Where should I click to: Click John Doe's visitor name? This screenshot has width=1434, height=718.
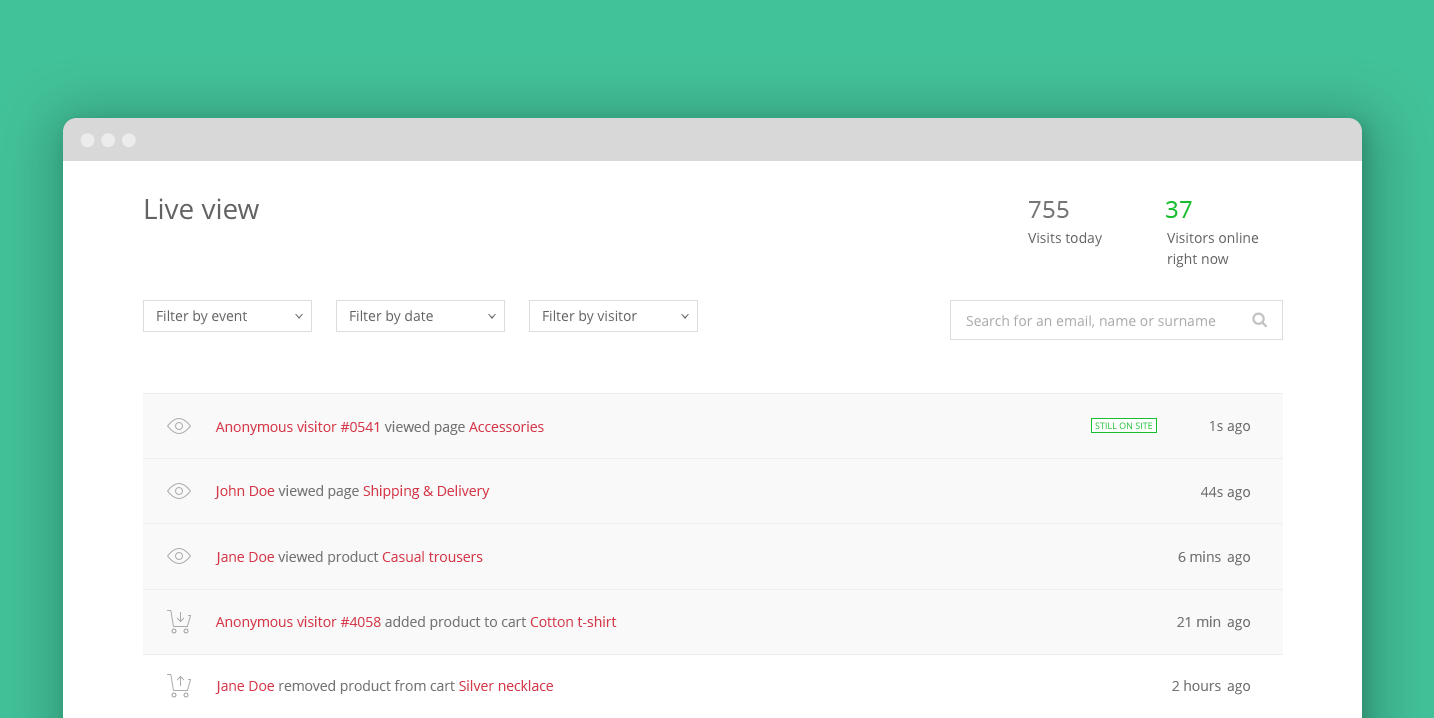[244, 491]
